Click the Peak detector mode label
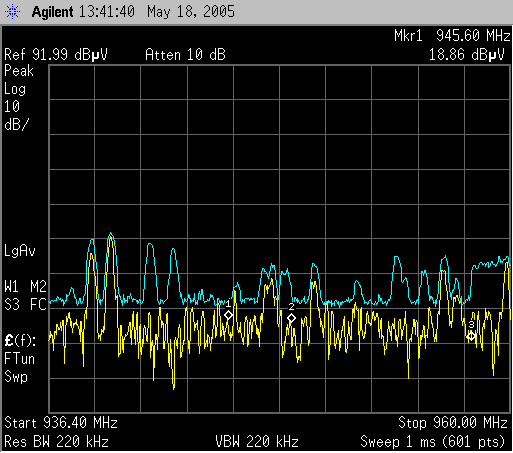 [19, 71]
